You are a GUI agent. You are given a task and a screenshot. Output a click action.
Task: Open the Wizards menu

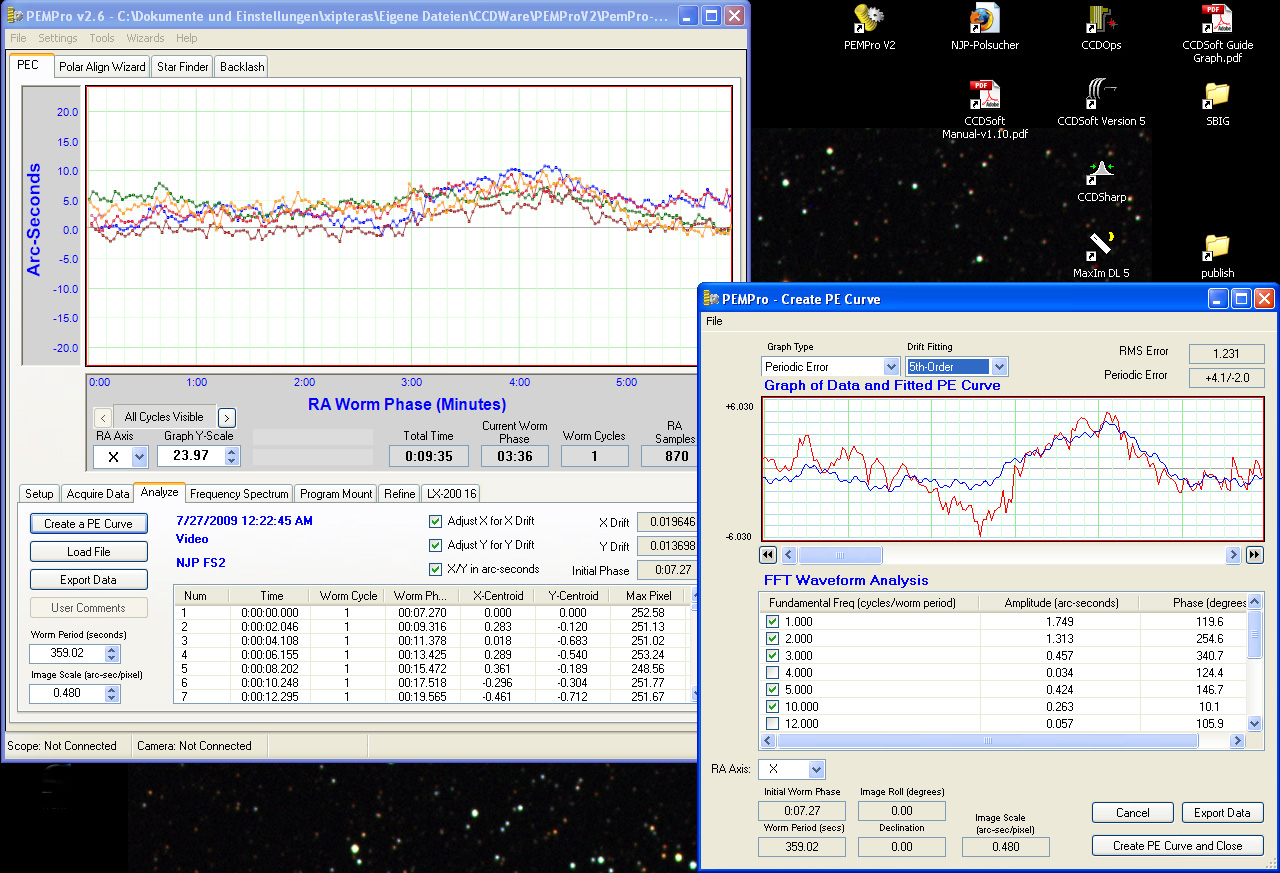coord(145,38)
